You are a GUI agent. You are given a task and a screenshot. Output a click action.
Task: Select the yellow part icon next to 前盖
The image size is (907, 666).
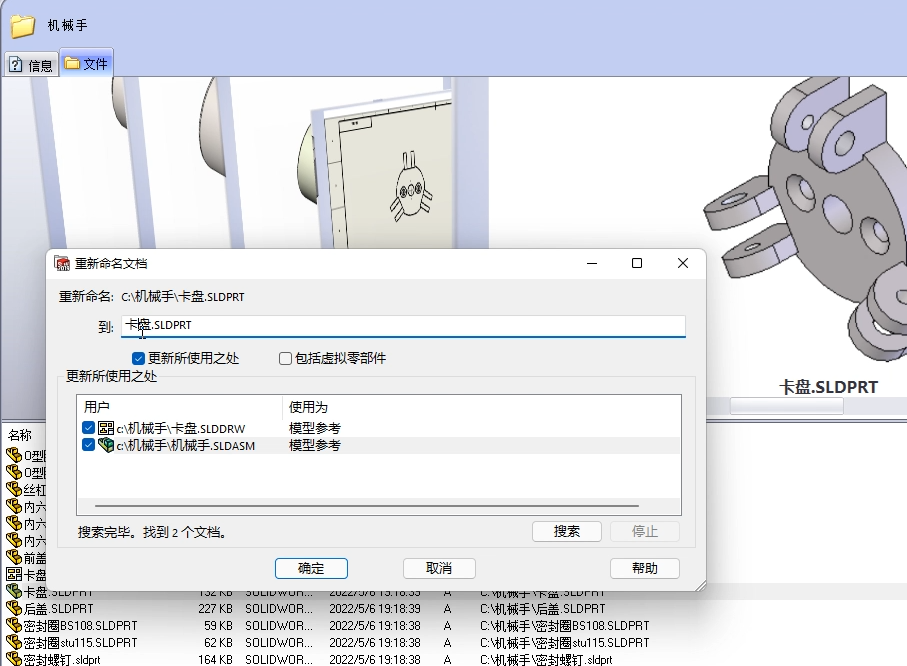(x=13, y=556)
